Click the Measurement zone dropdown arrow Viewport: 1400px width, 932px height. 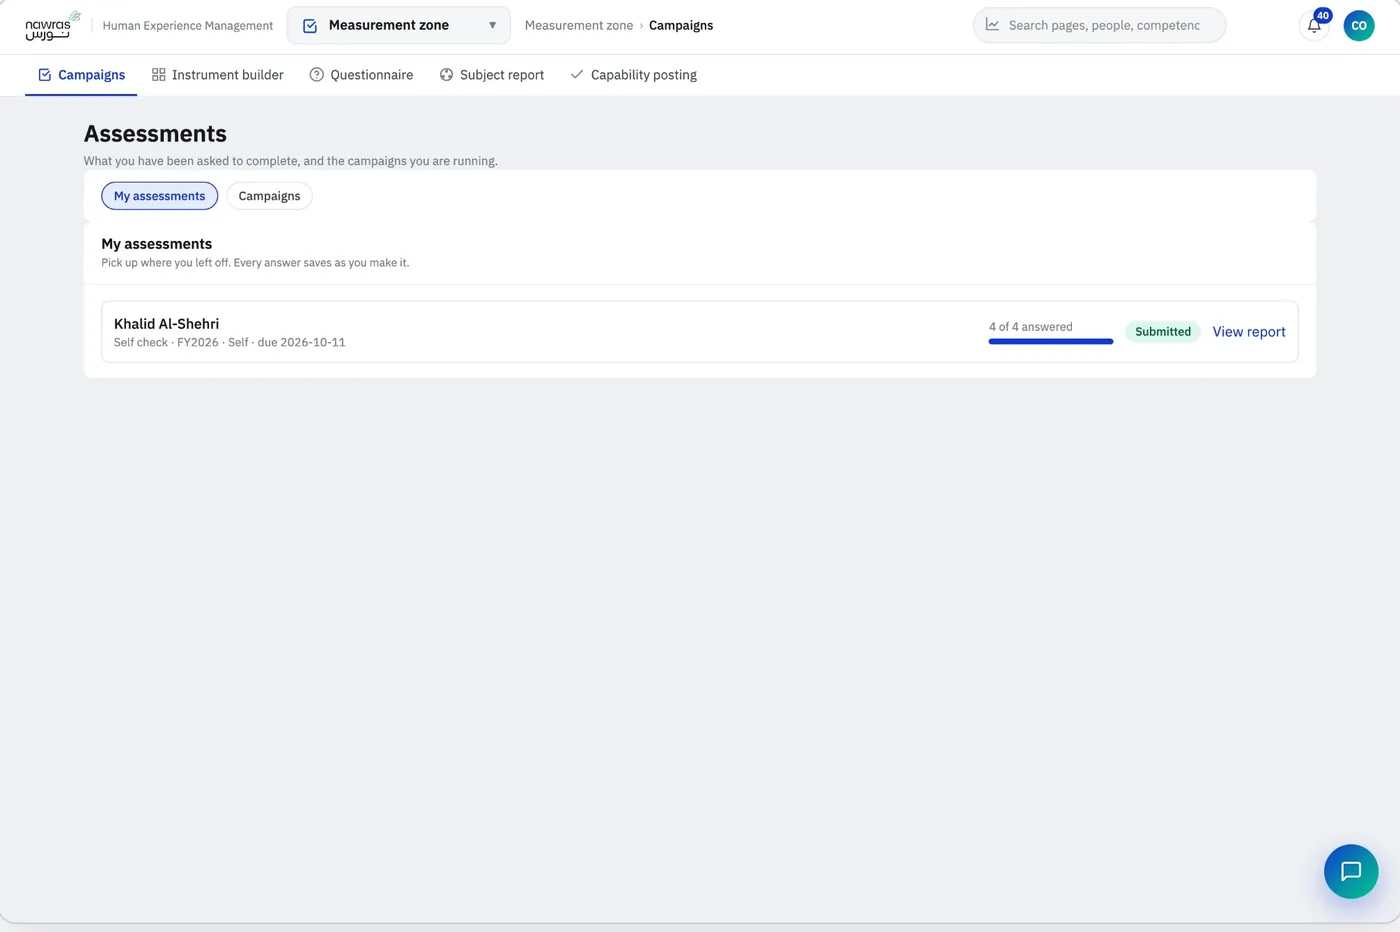[492, 26]
